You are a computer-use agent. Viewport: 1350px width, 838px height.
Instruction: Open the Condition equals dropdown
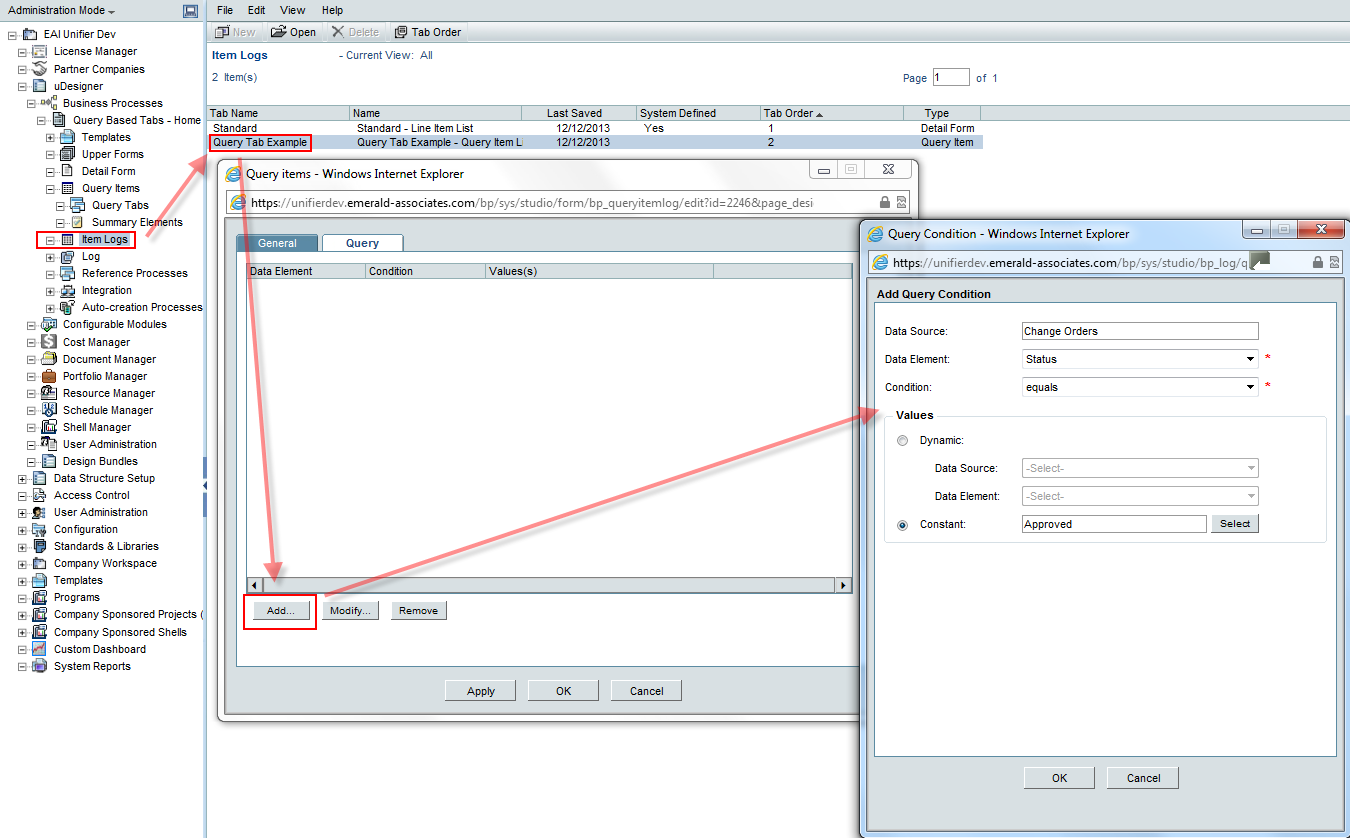(x=1250, y=387)
